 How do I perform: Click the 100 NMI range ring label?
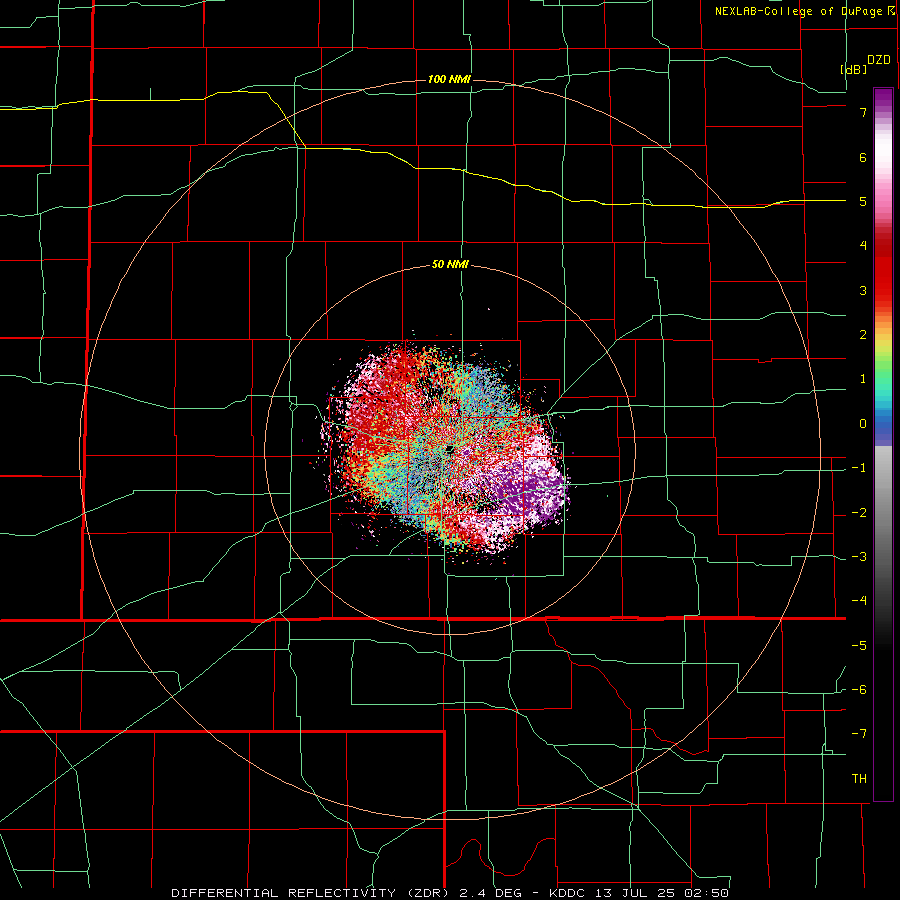[x=449, y=79]
